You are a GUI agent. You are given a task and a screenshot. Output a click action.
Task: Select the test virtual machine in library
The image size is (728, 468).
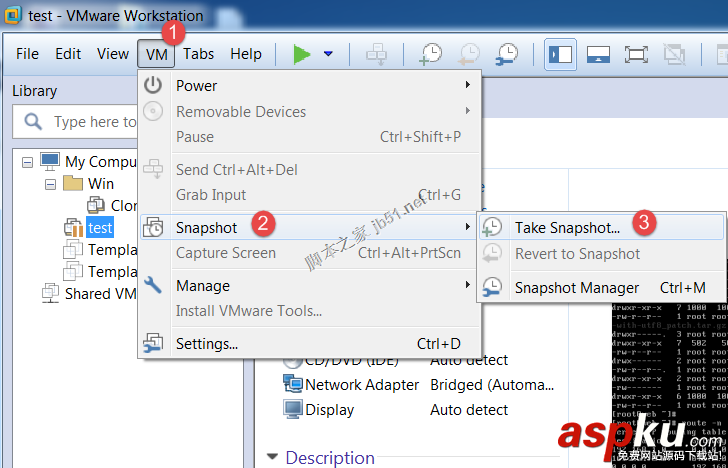(99, 228)
